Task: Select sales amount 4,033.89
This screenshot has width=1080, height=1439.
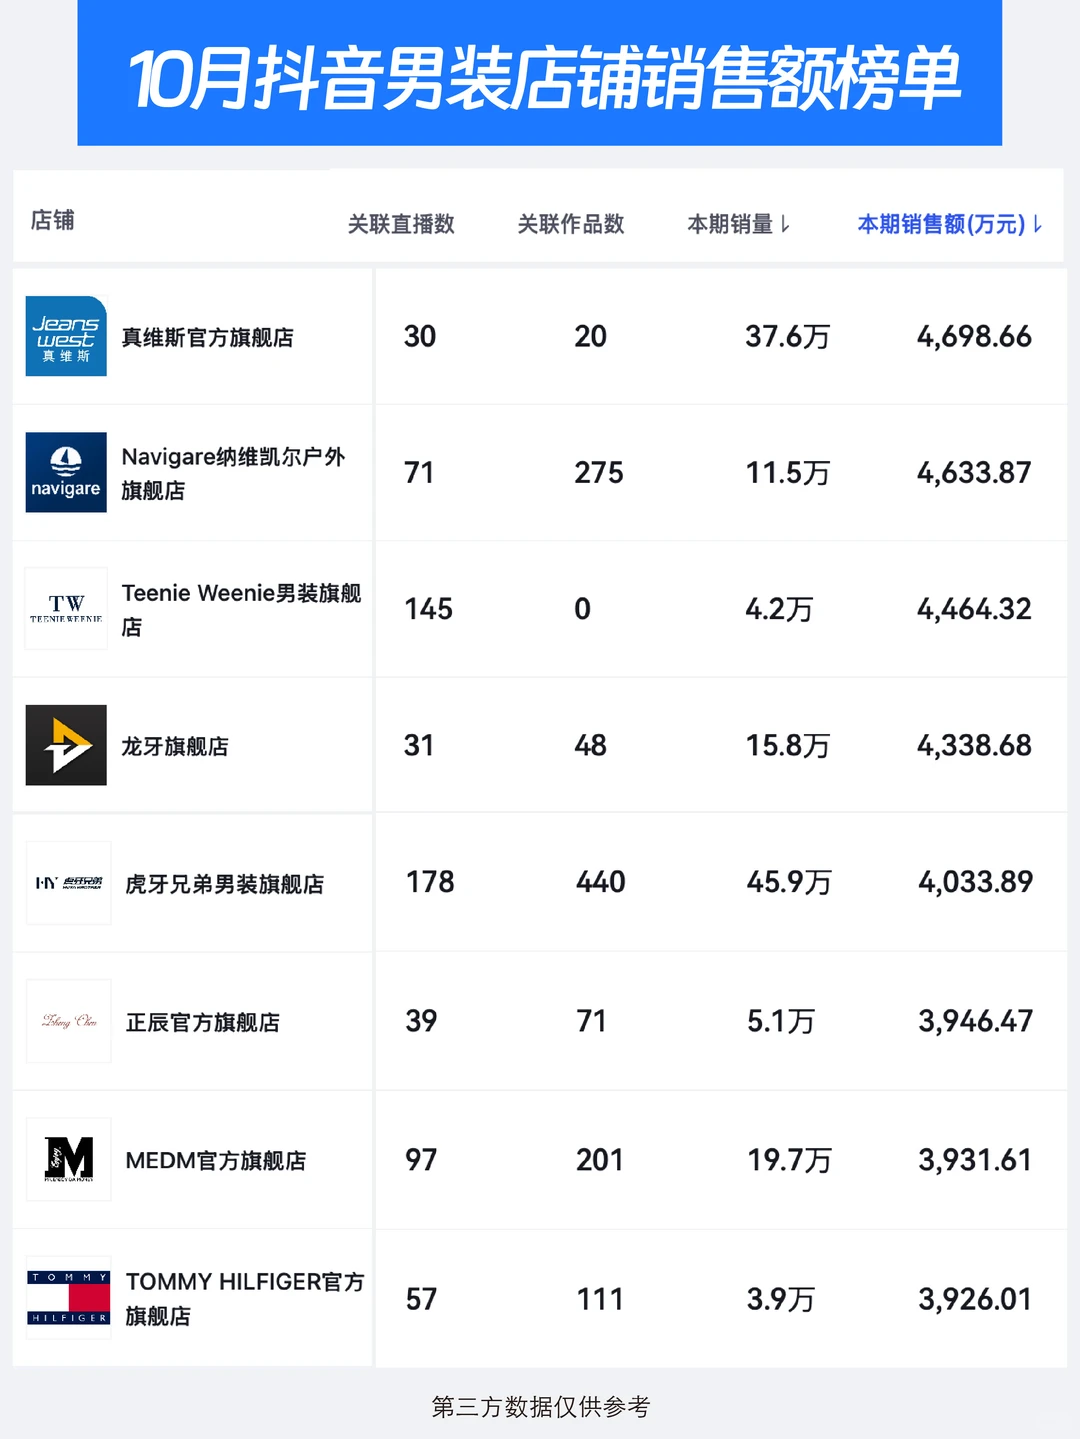Action: (x=976, y=882)
